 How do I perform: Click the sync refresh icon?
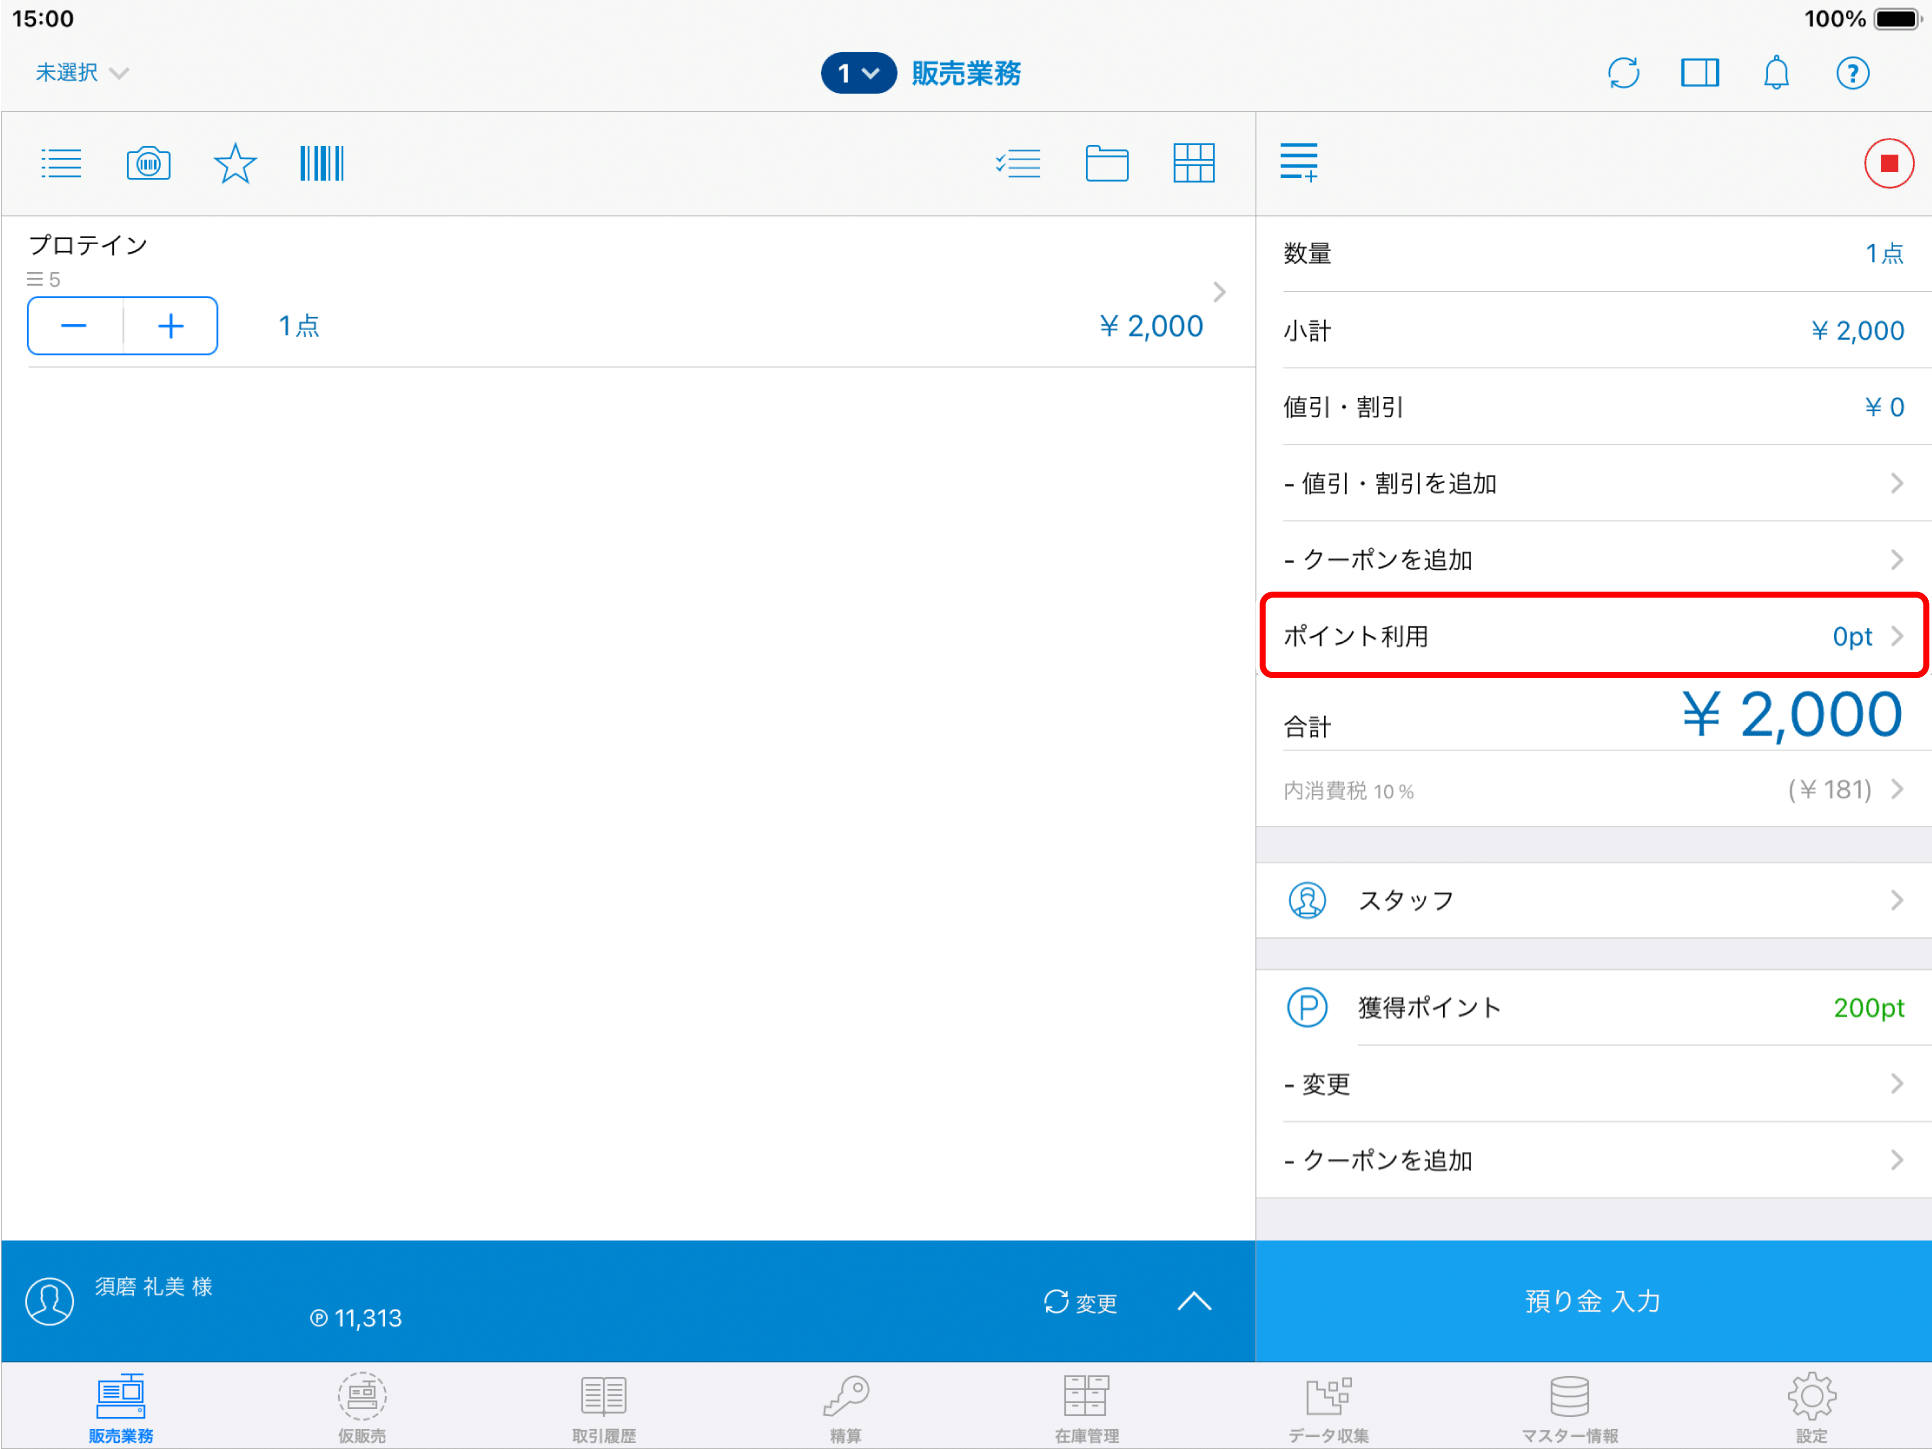tap(1623, 73)
